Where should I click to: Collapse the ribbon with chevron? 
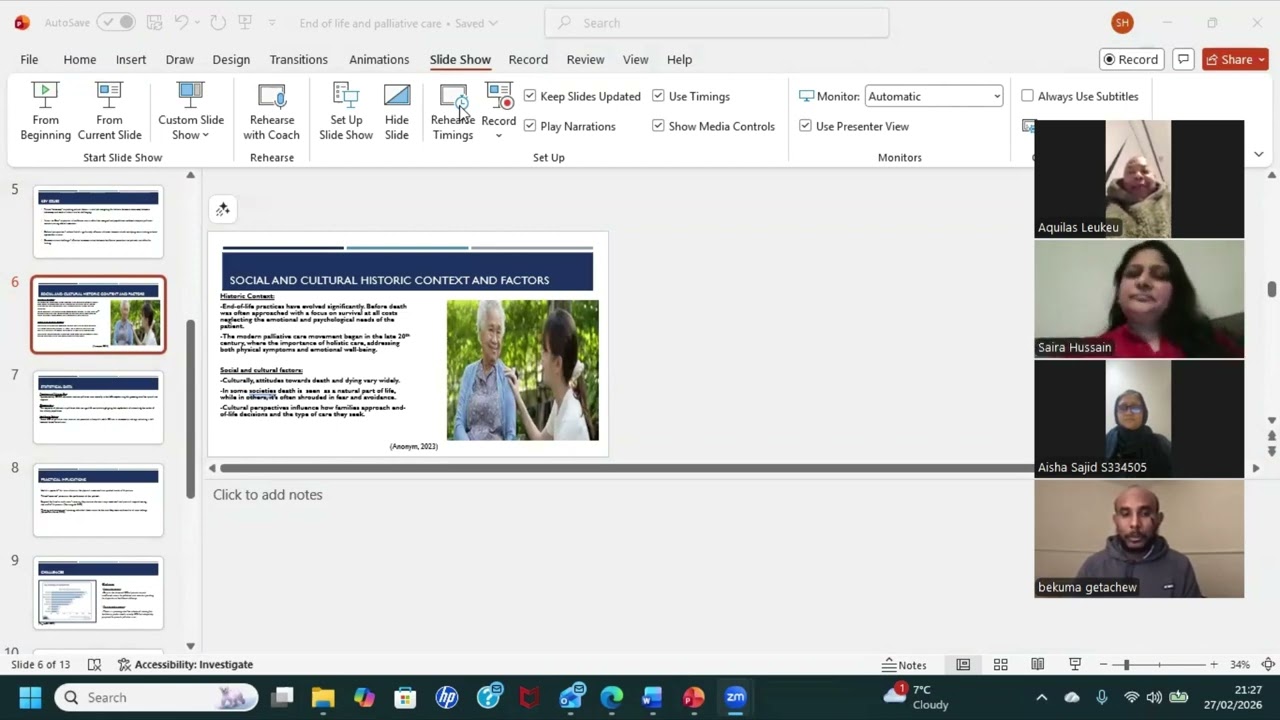coord(1259,154)
